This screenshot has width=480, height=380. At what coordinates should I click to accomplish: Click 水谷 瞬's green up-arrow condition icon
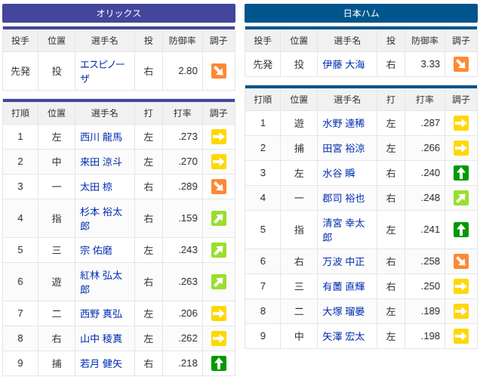(x=461, y=173)
